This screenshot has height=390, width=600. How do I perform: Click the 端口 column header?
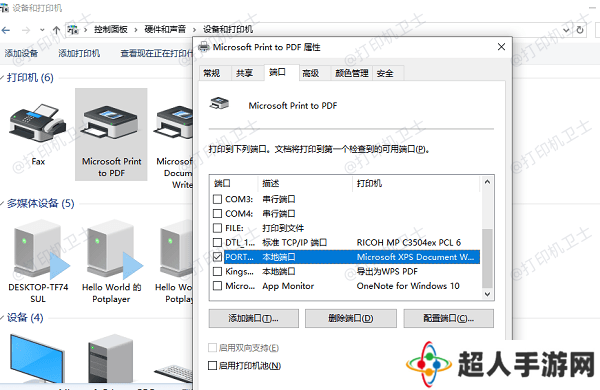(x=234, y=184)
